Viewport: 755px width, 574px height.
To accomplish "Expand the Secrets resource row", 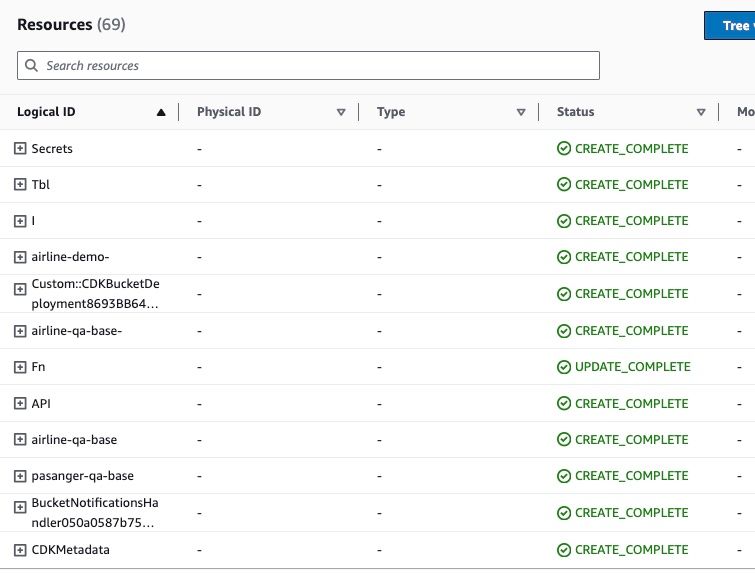I will (20, 148).
